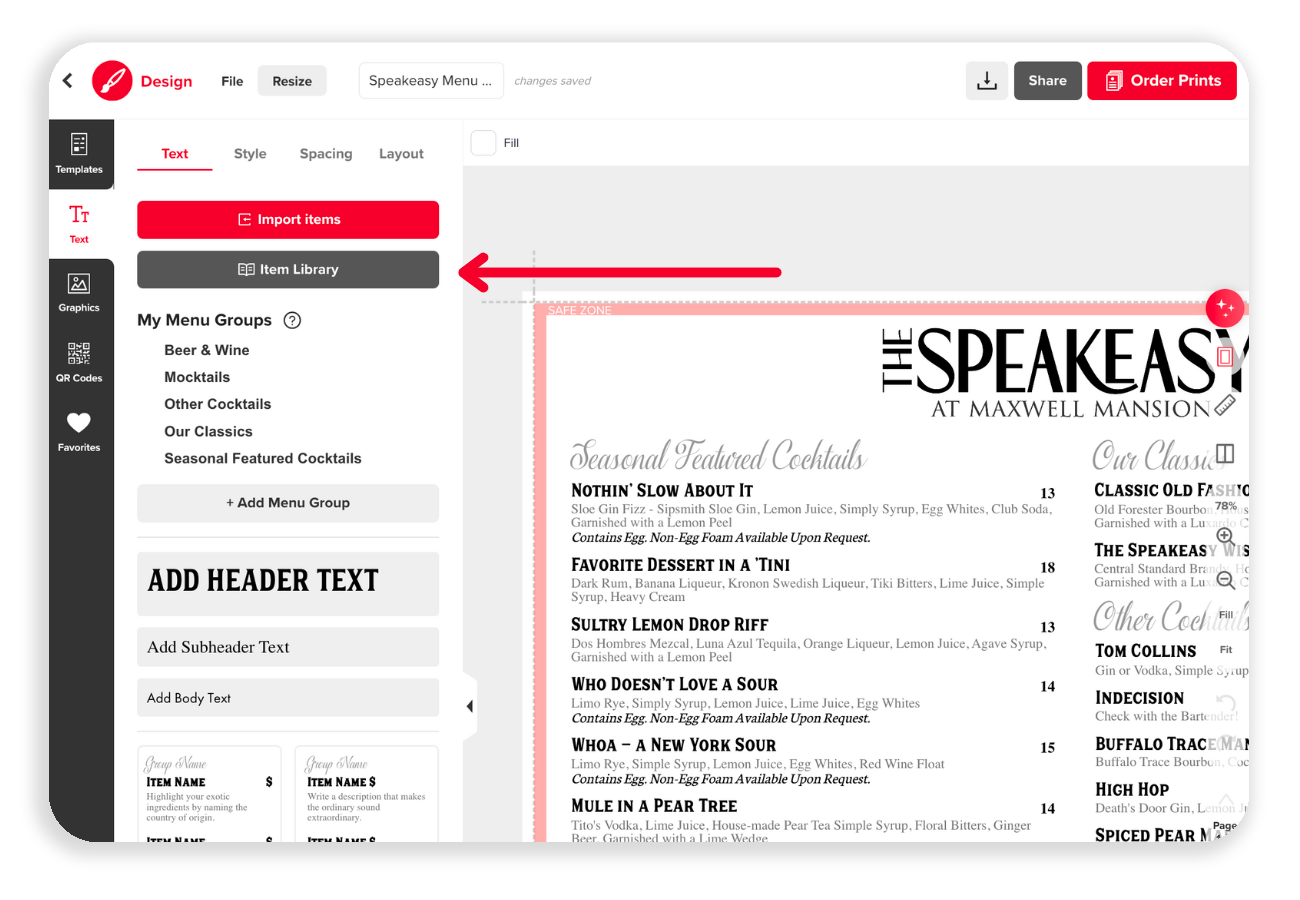
Task: Open the QR Codes sidebar panel
Action: [x=79, y=363]
